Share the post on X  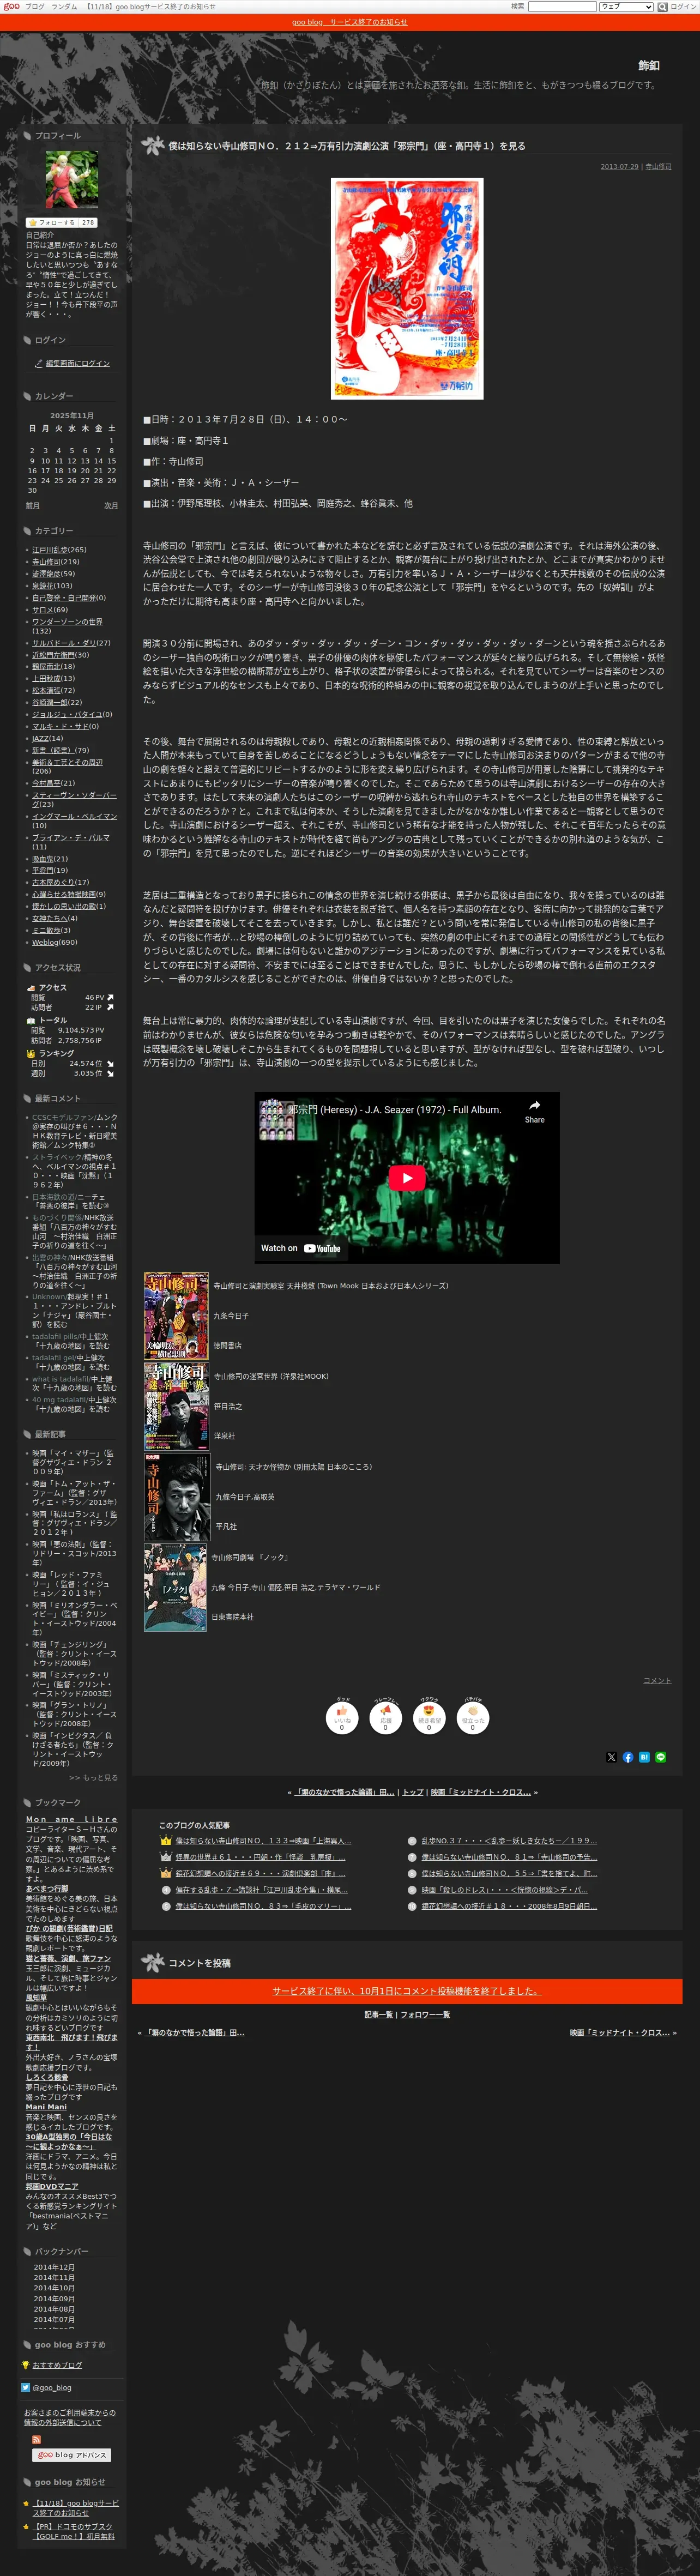[x=612, y=1757]
